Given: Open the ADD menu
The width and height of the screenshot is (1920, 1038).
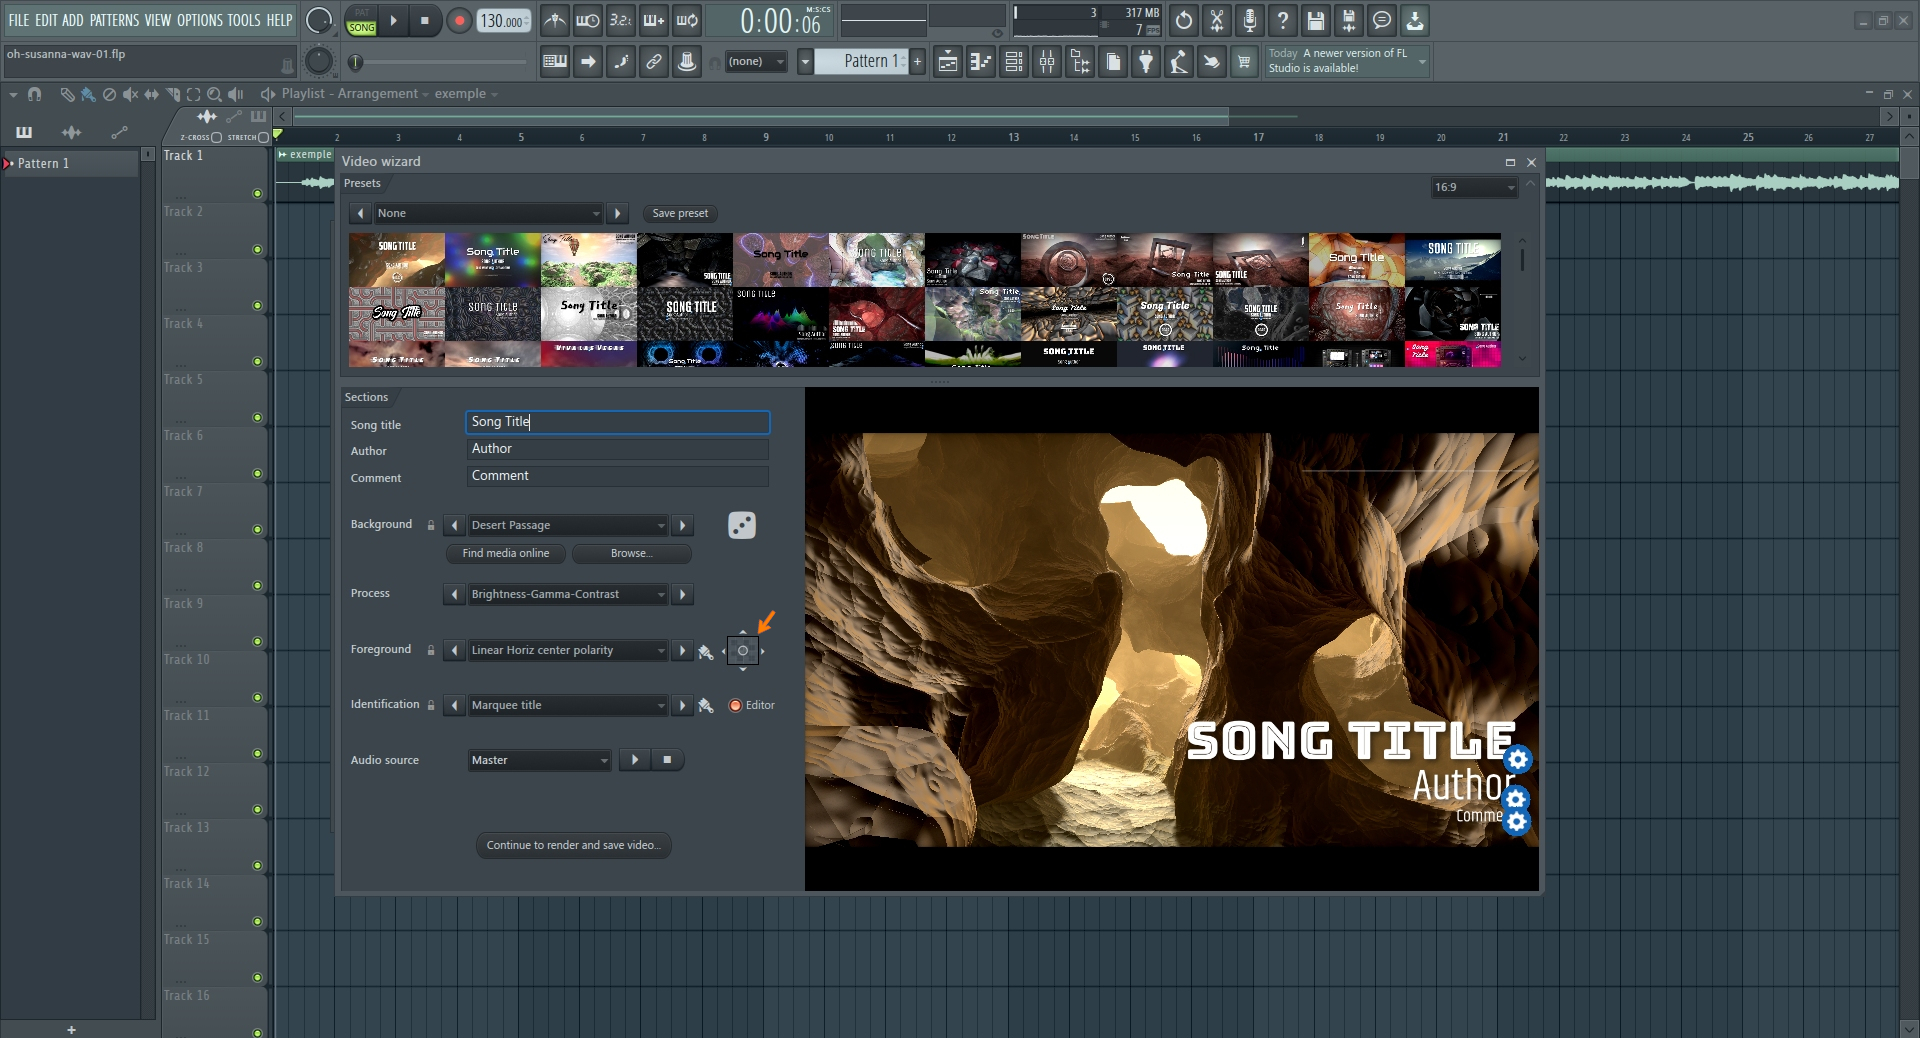Looking at the screenshot, I should tap(73, 20).
